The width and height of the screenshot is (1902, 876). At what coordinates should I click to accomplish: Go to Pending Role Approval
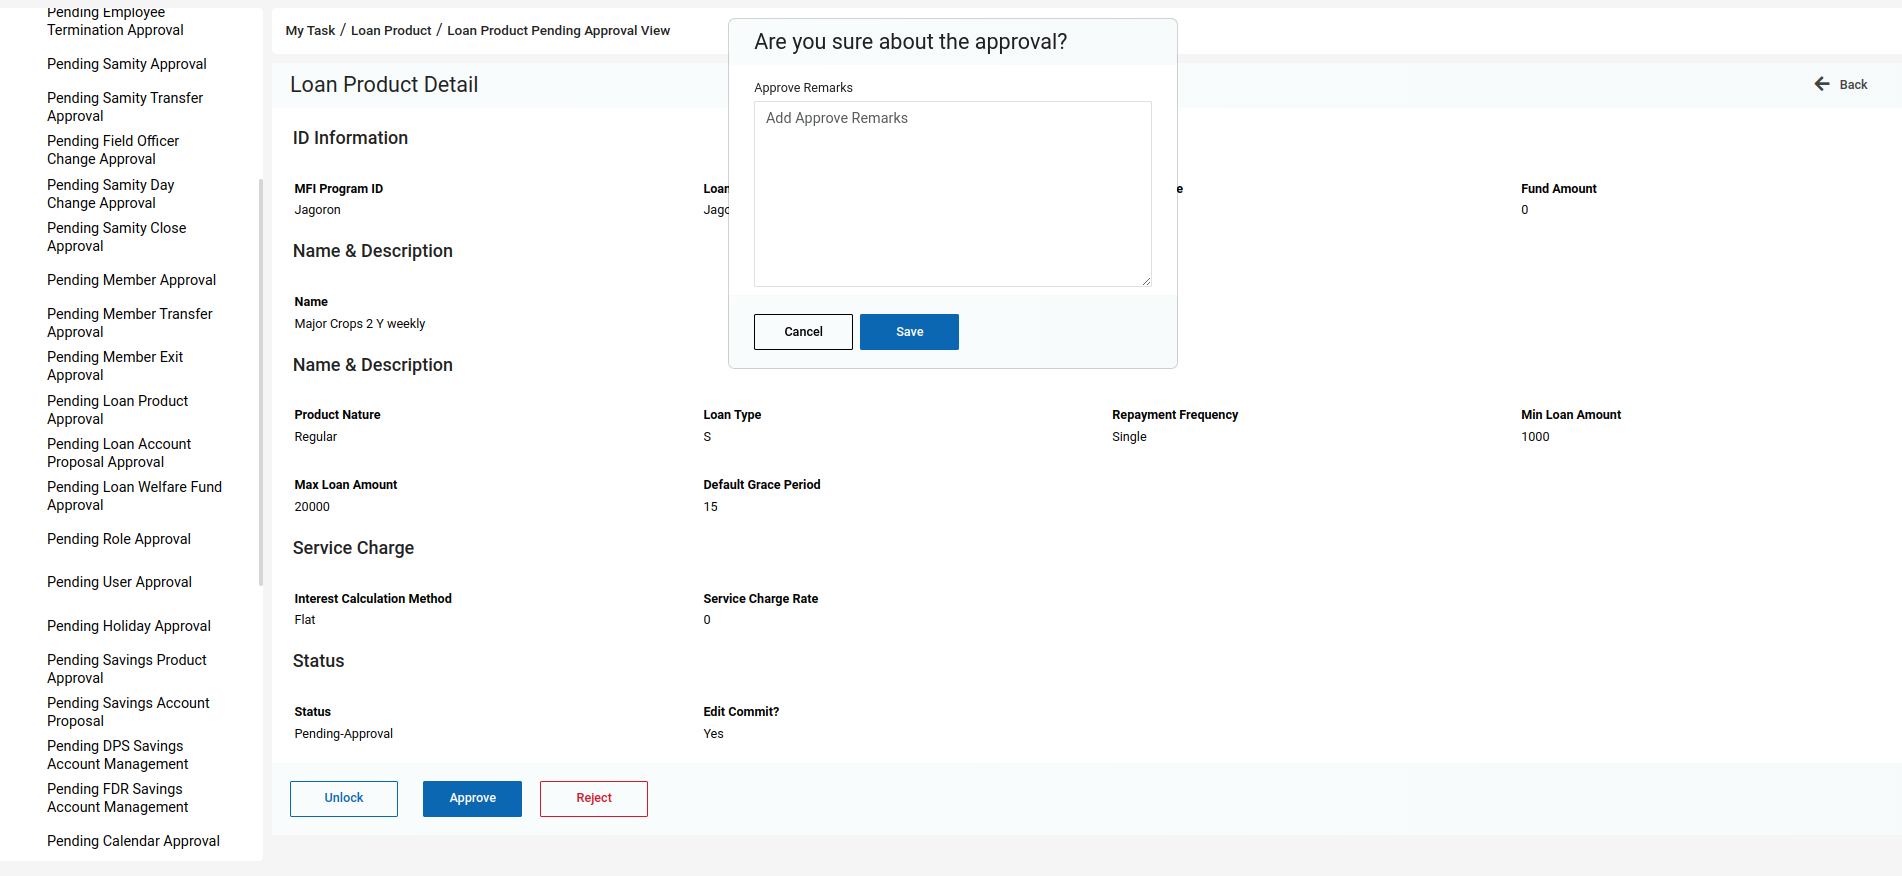click(x=119, y=539)
